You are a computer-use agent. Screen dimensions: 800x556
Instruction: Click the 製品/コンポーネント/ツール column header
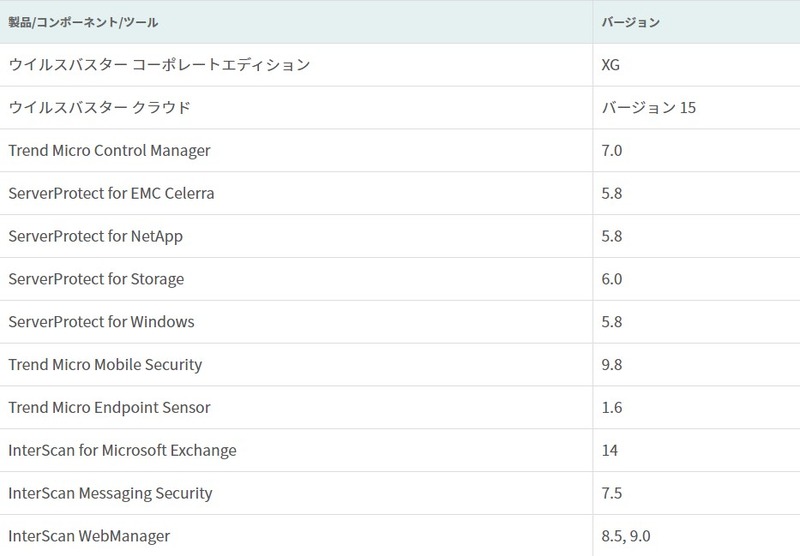(83, 22)
